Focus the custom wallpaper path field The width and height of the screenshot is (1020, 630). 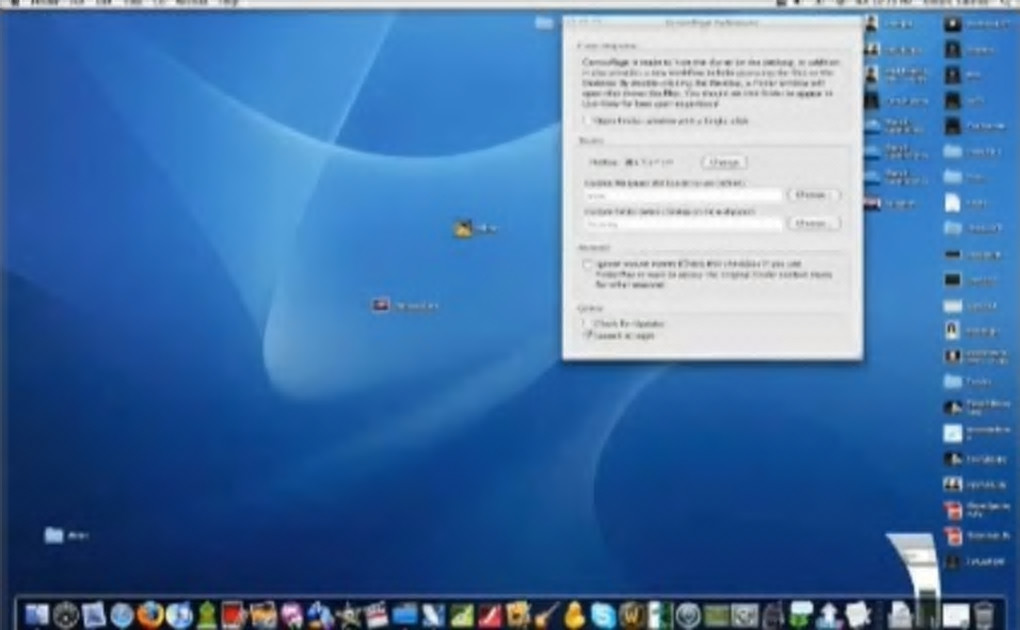point(683,195)
